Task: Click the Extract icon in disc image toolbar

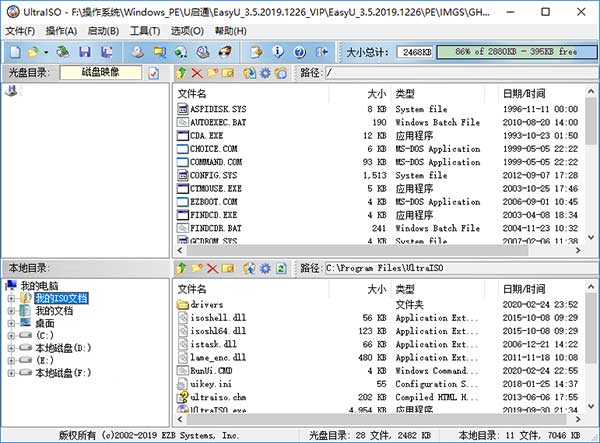Action: click(249, 73)
